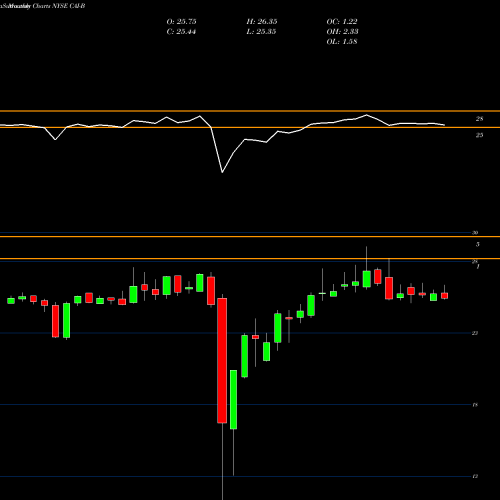Click the OL: 1.58 reading
Image resolution: width=500 pixels, height=500 pixels.
(x=342, y=42)
